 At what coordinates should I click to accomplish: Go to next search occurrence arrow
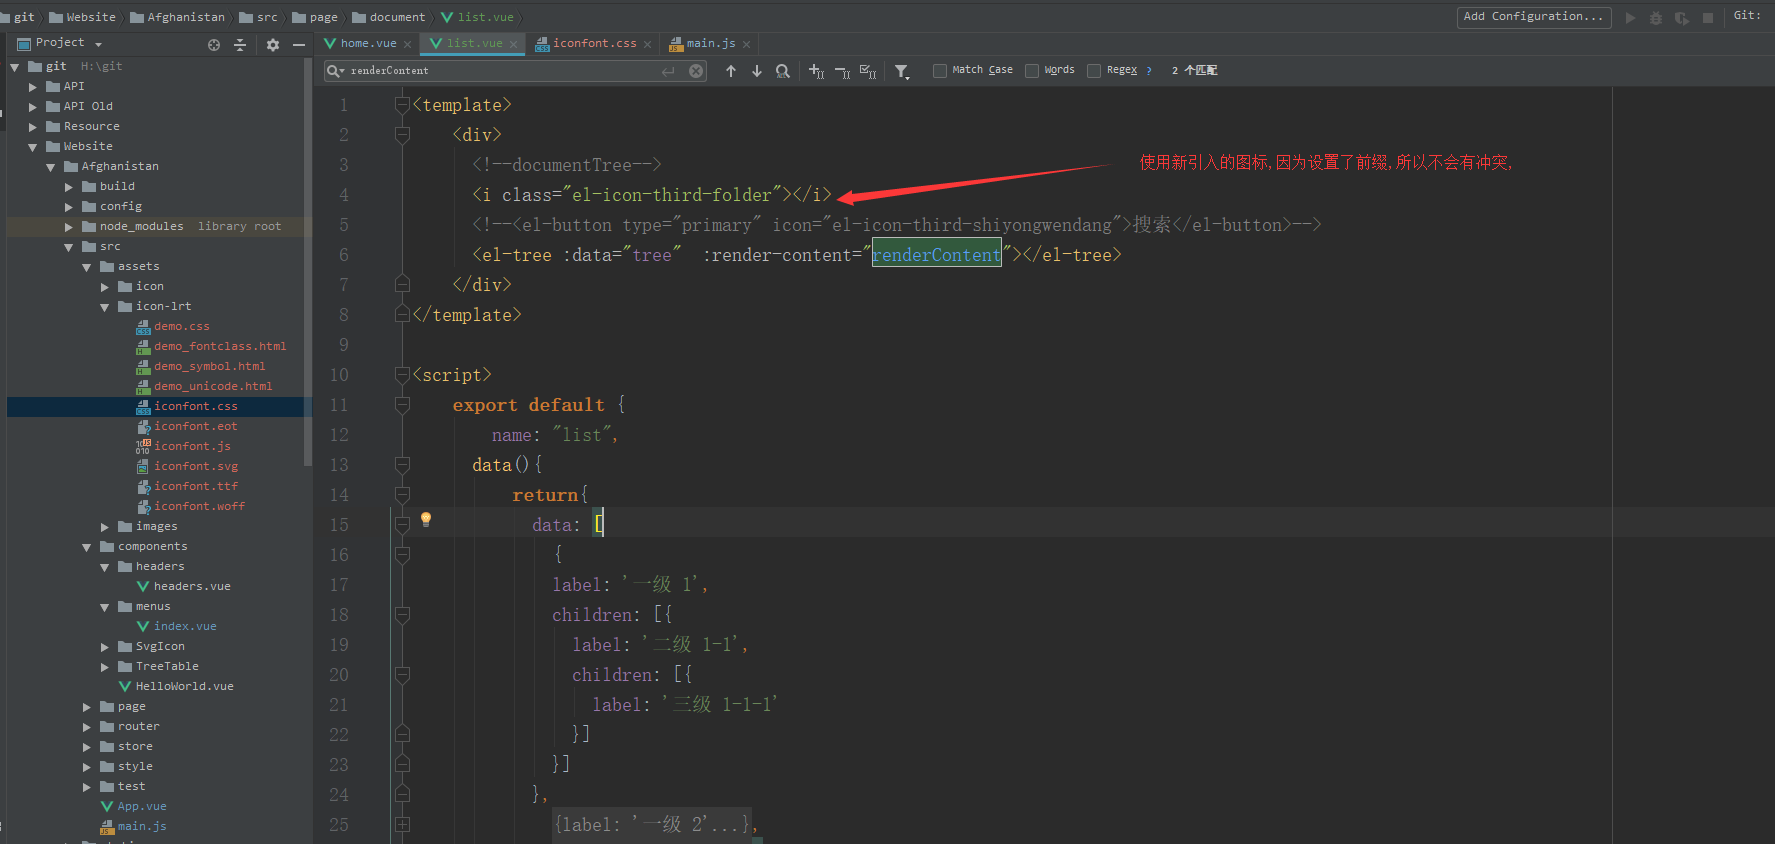tap(757, 71)
